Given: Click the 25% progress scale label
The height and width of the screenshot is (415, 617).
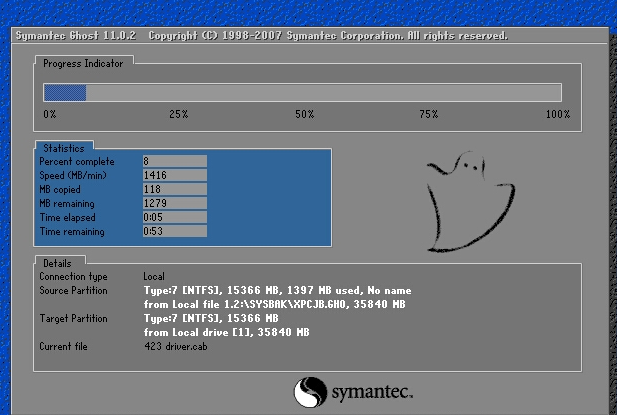Looking at the screenshot, I should click(178, 114).
